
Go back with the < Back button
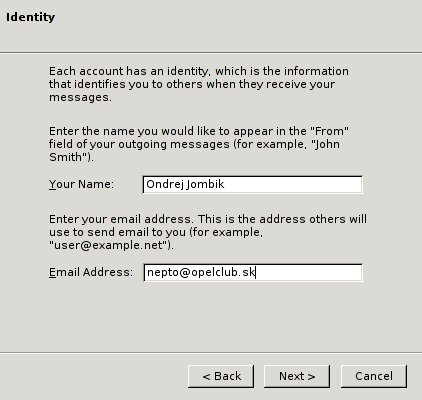221,376
